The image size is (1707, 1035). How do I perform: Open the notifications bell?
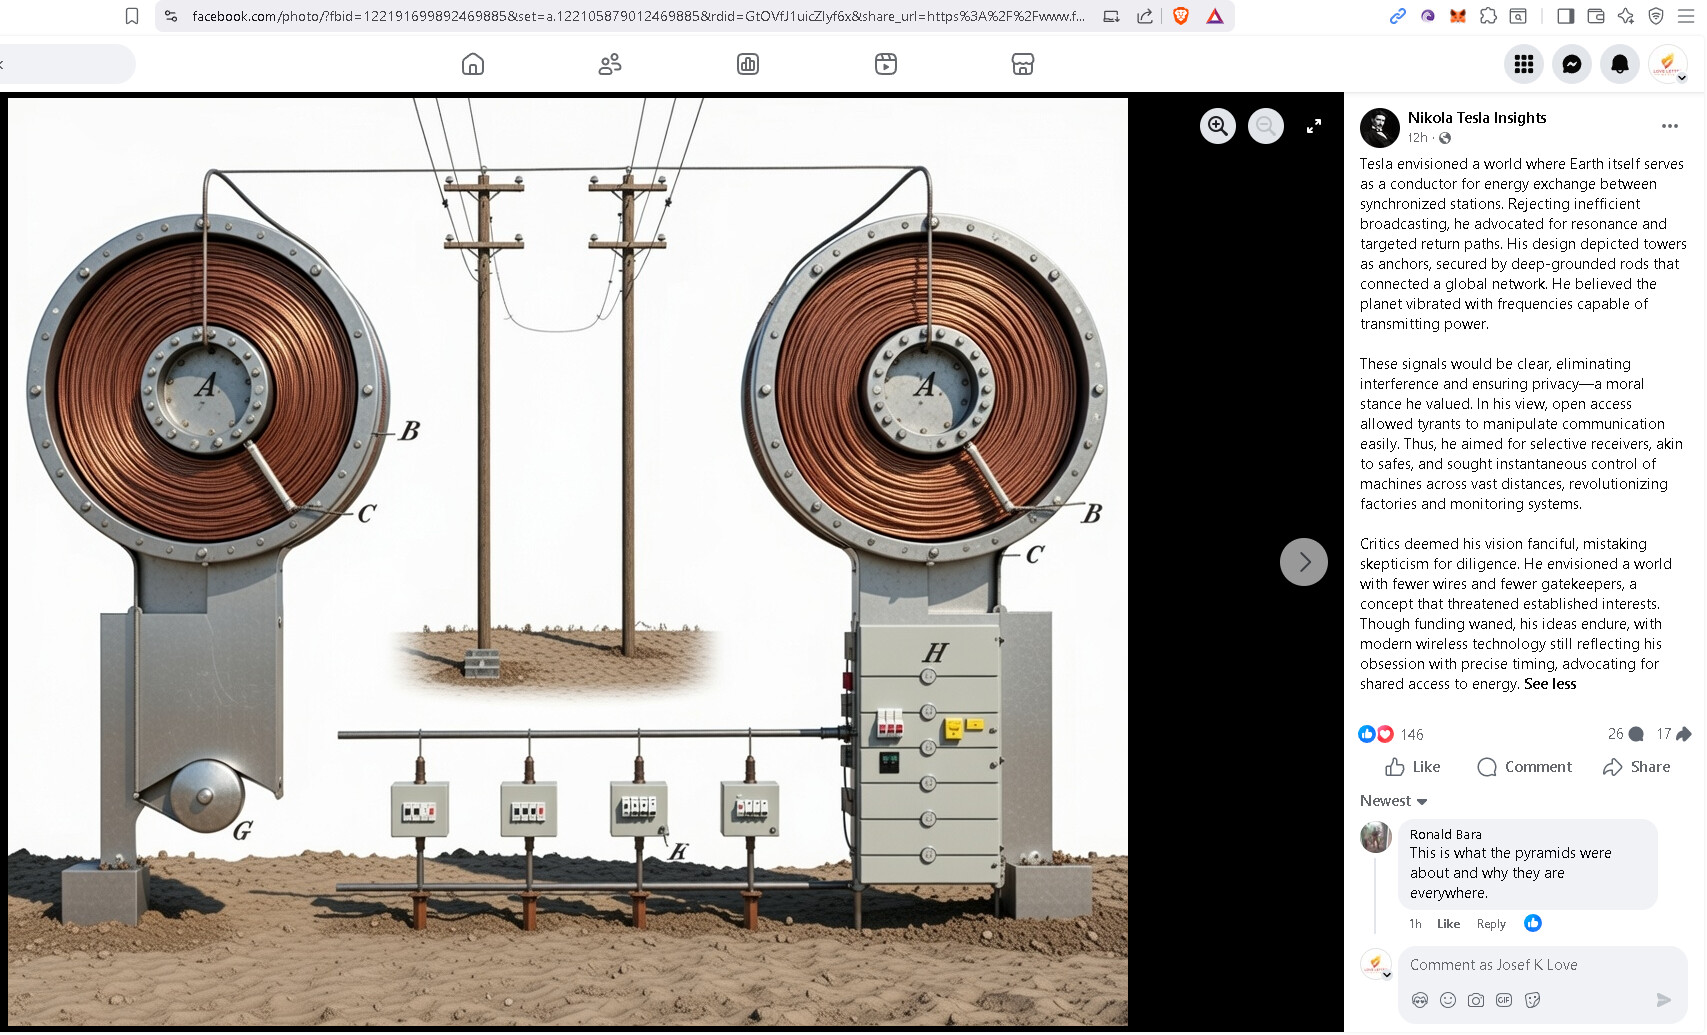coord(1619,65)
